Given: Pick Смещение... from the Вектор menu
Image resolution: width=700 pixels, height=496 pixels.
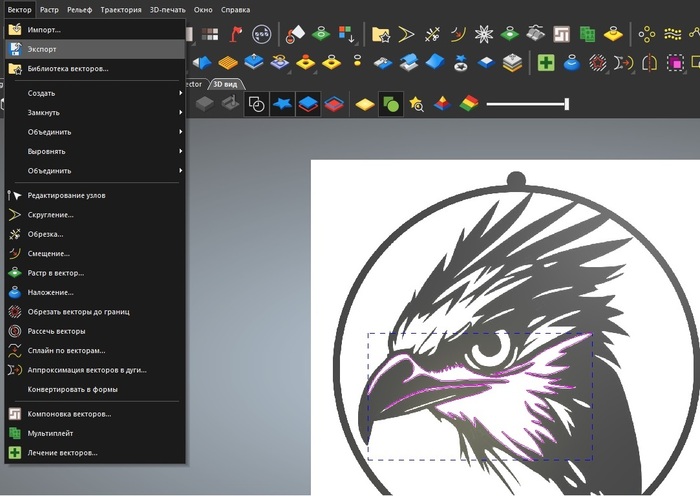Looking at the screenshot, I should tap(95, 254).
